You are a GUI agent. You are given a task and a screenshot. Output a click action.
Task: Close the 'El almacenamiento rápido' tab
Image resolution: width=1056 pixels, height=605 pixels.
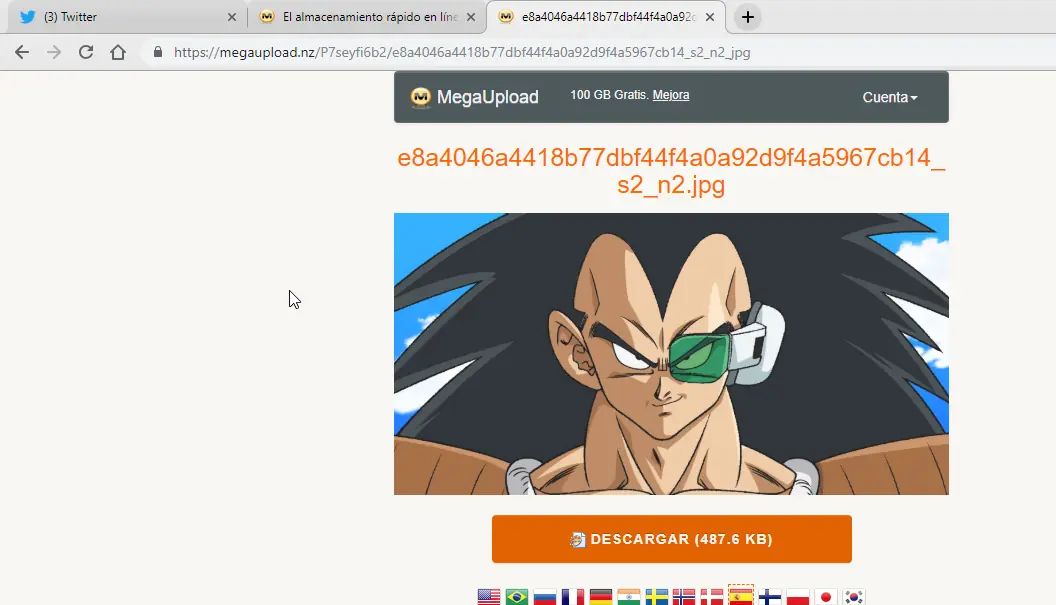click(471, 17)
